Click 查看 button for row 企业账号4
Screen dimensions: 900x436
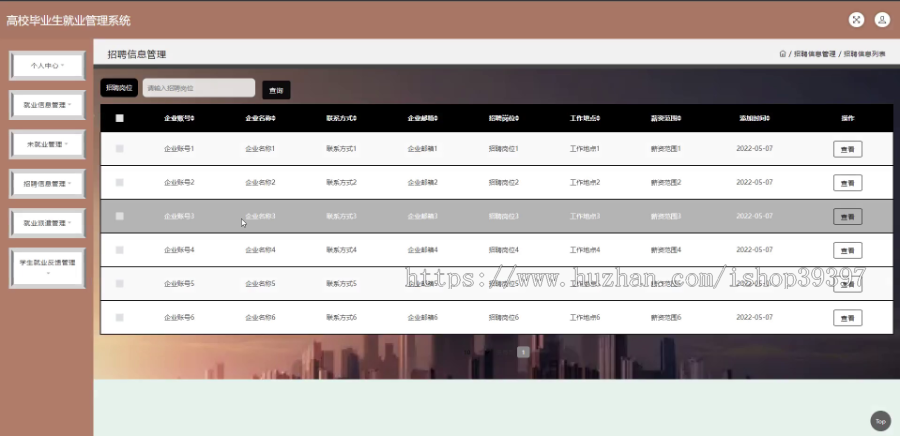pyautogui.click(x=847, y=251)
